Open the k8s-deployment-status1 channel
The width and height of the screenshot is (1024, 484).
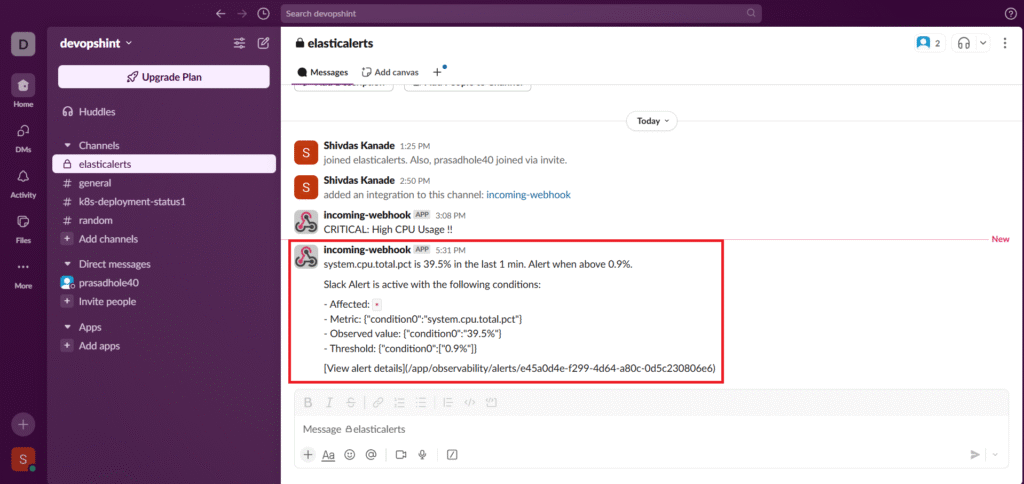point(164,202)
